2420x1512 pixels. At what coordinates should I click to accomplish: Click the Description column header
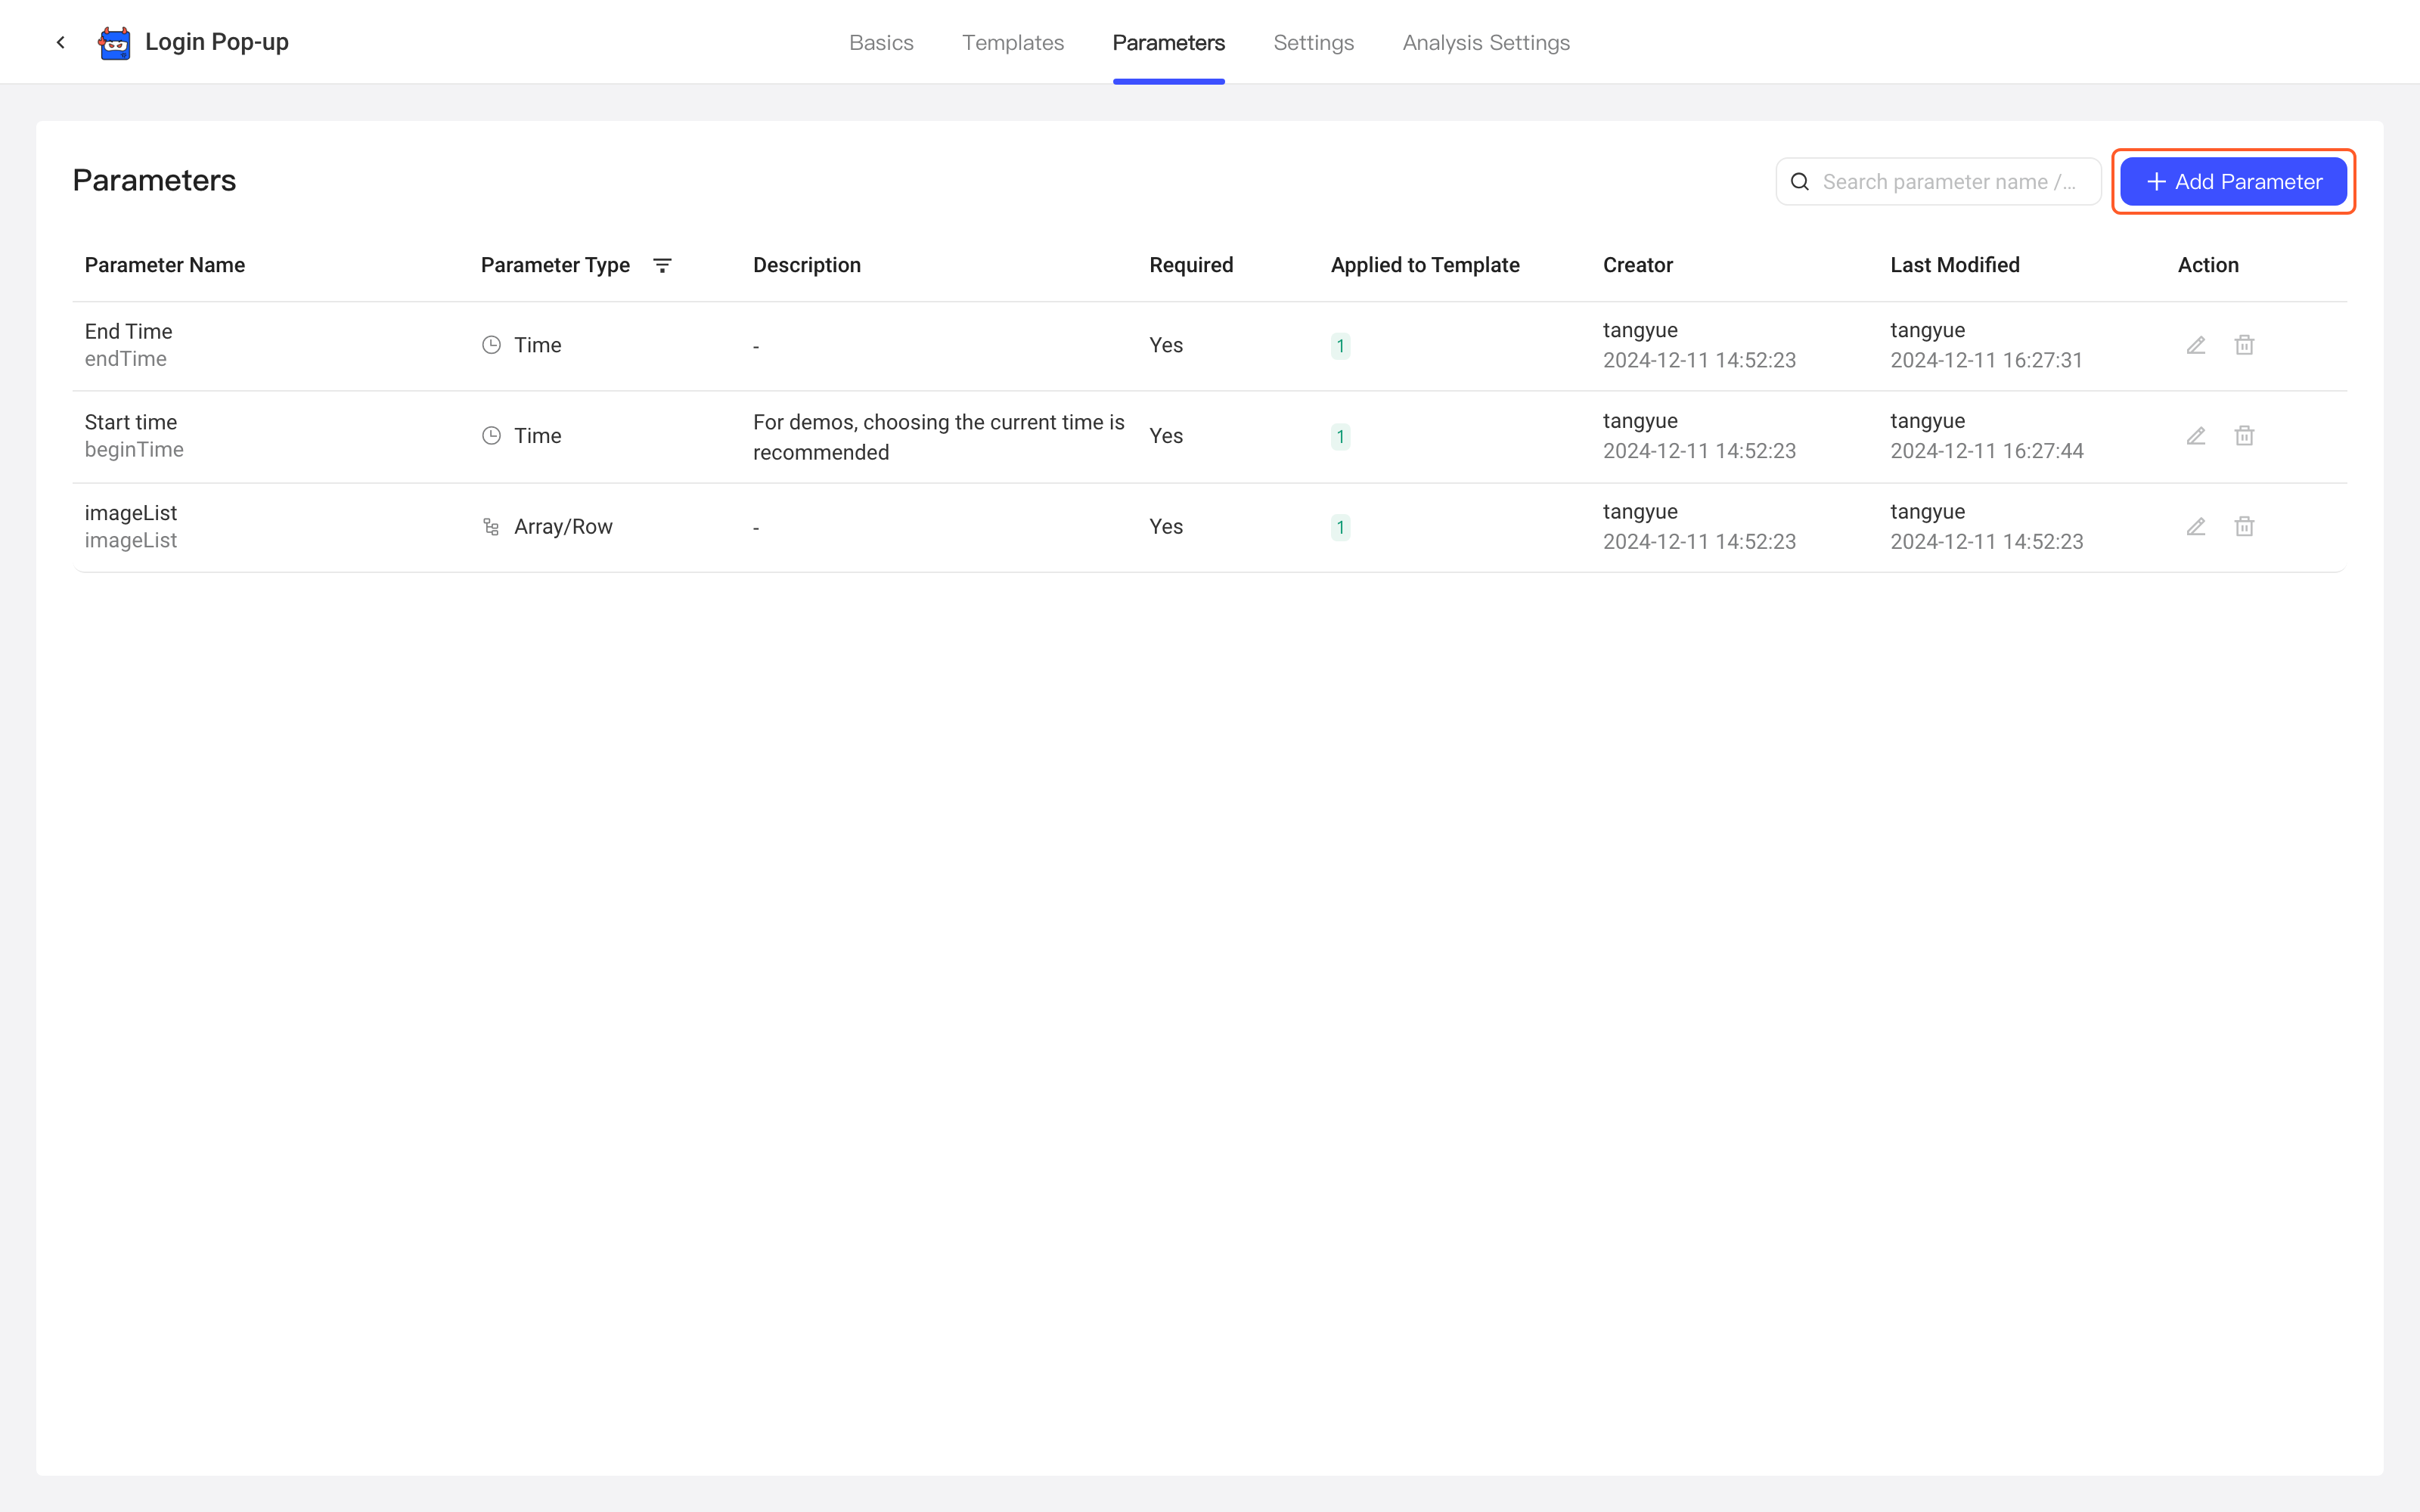(x=807, y=265)
